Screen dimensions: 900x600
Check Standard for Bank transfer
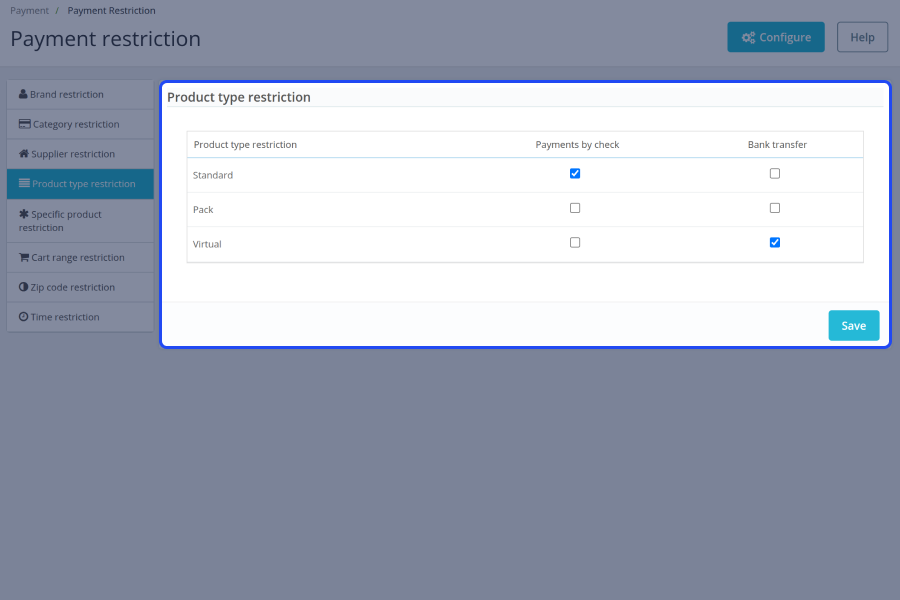(774, 173)
